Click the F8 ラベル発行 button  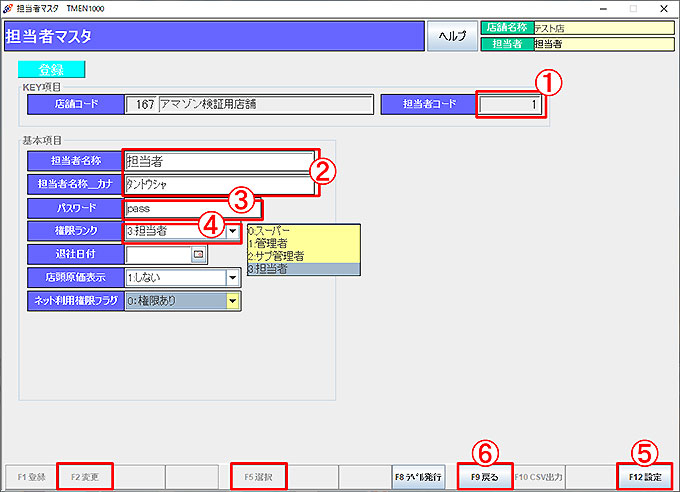[418, 477]
